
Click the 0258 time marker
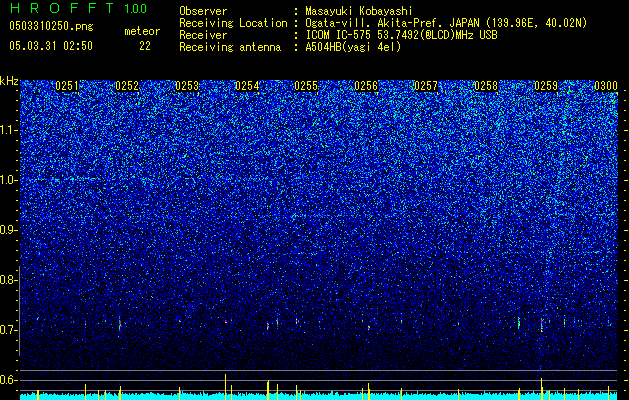486,86
